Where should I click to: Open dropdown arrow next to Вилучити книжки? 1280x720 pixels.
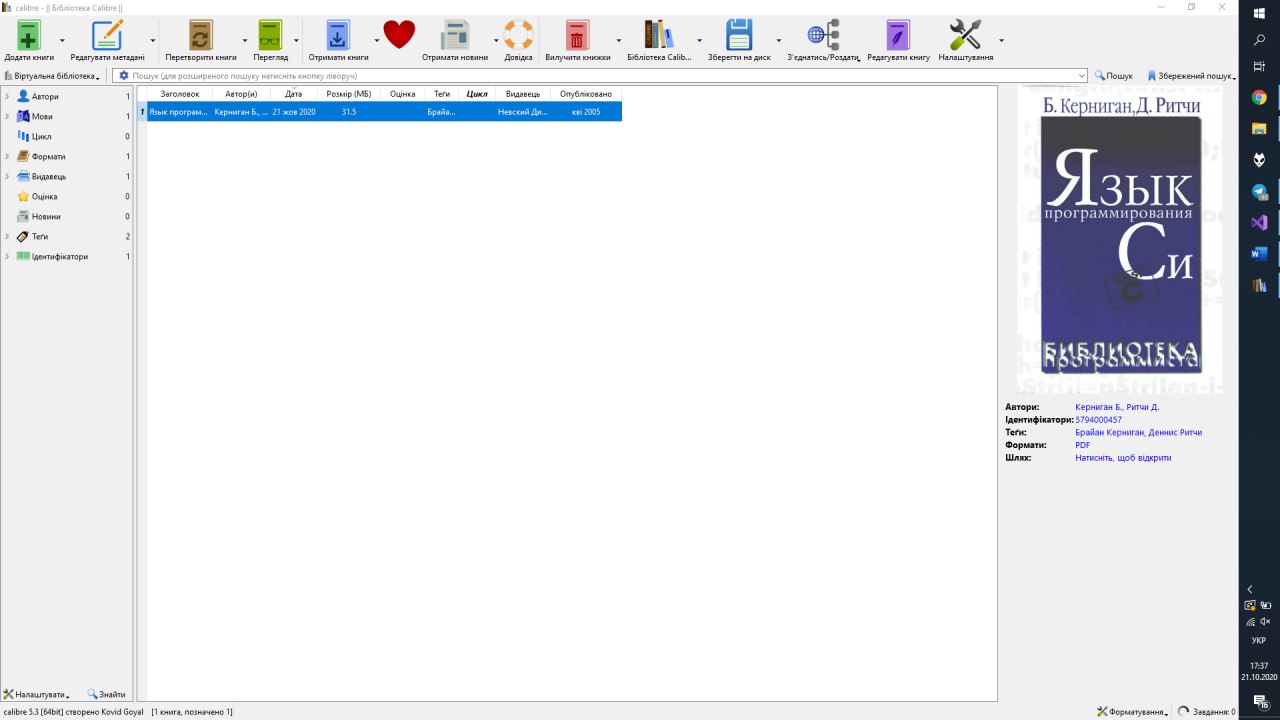click(619, 40)
